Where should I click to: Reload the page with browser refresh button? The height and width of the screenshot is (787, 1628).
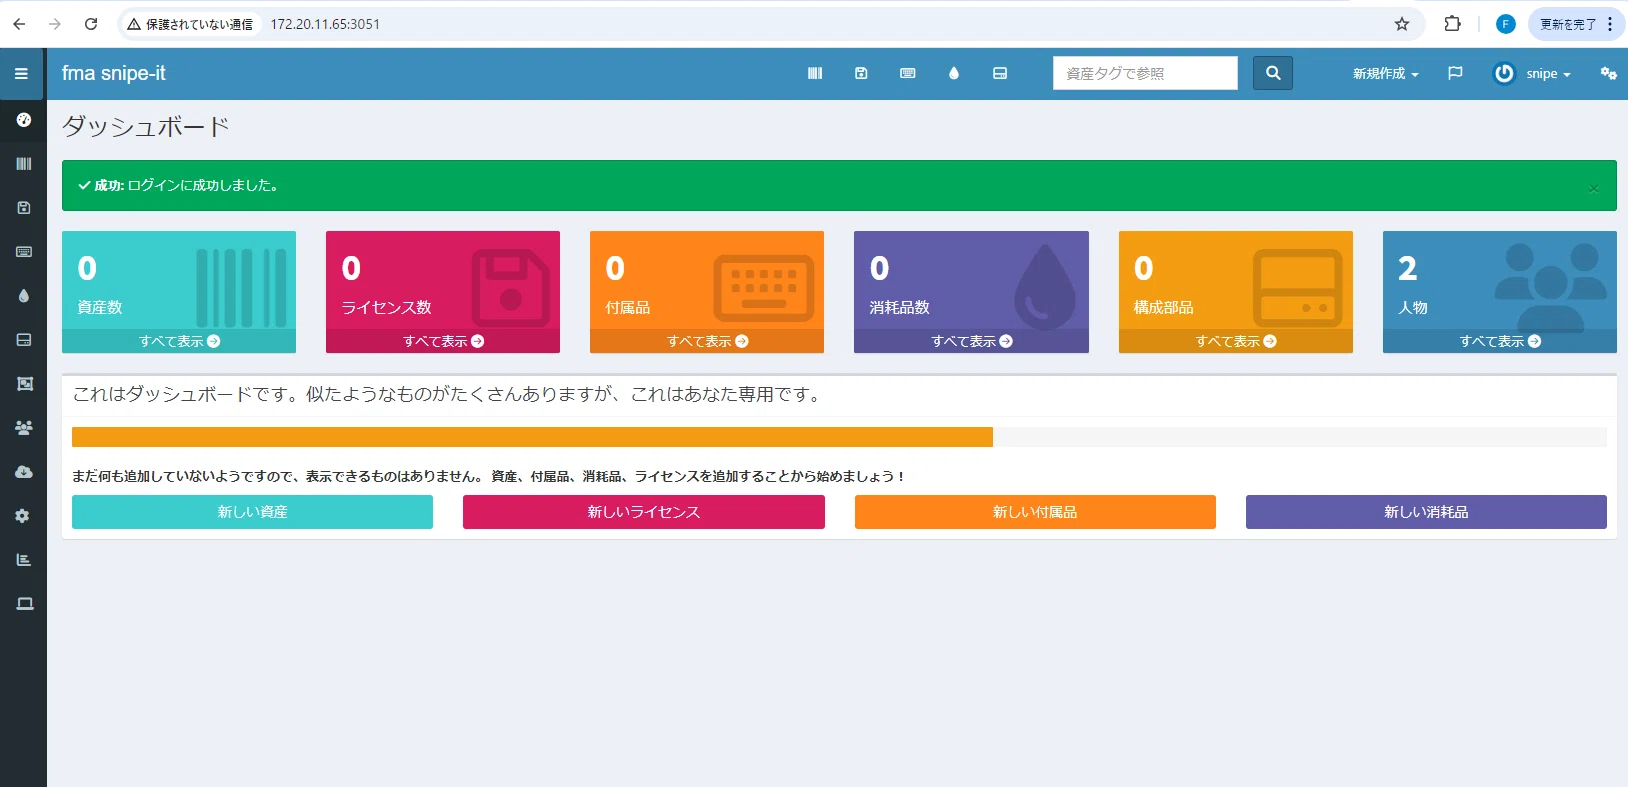(91, 24)
